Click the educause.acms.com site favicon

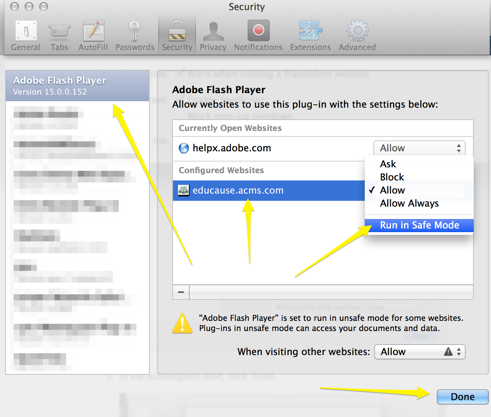tap(184, 190)
